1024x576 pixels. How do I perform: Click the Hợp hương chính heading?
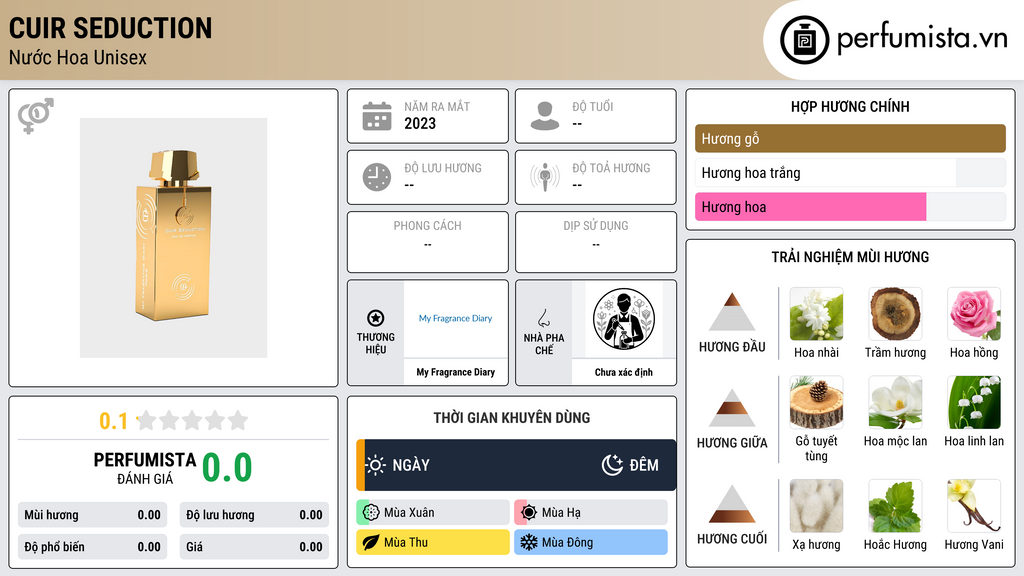coord(850,106)
